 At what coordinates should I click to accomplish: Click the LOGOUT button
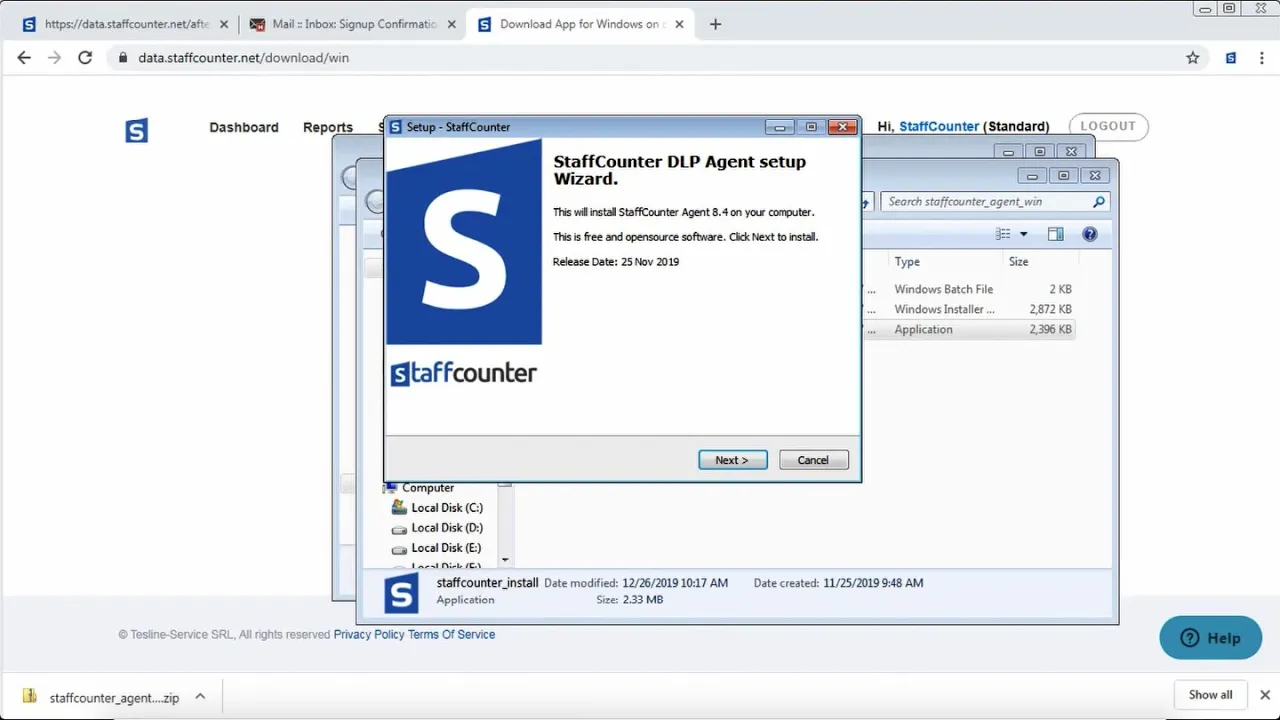tap(1108, 126)
